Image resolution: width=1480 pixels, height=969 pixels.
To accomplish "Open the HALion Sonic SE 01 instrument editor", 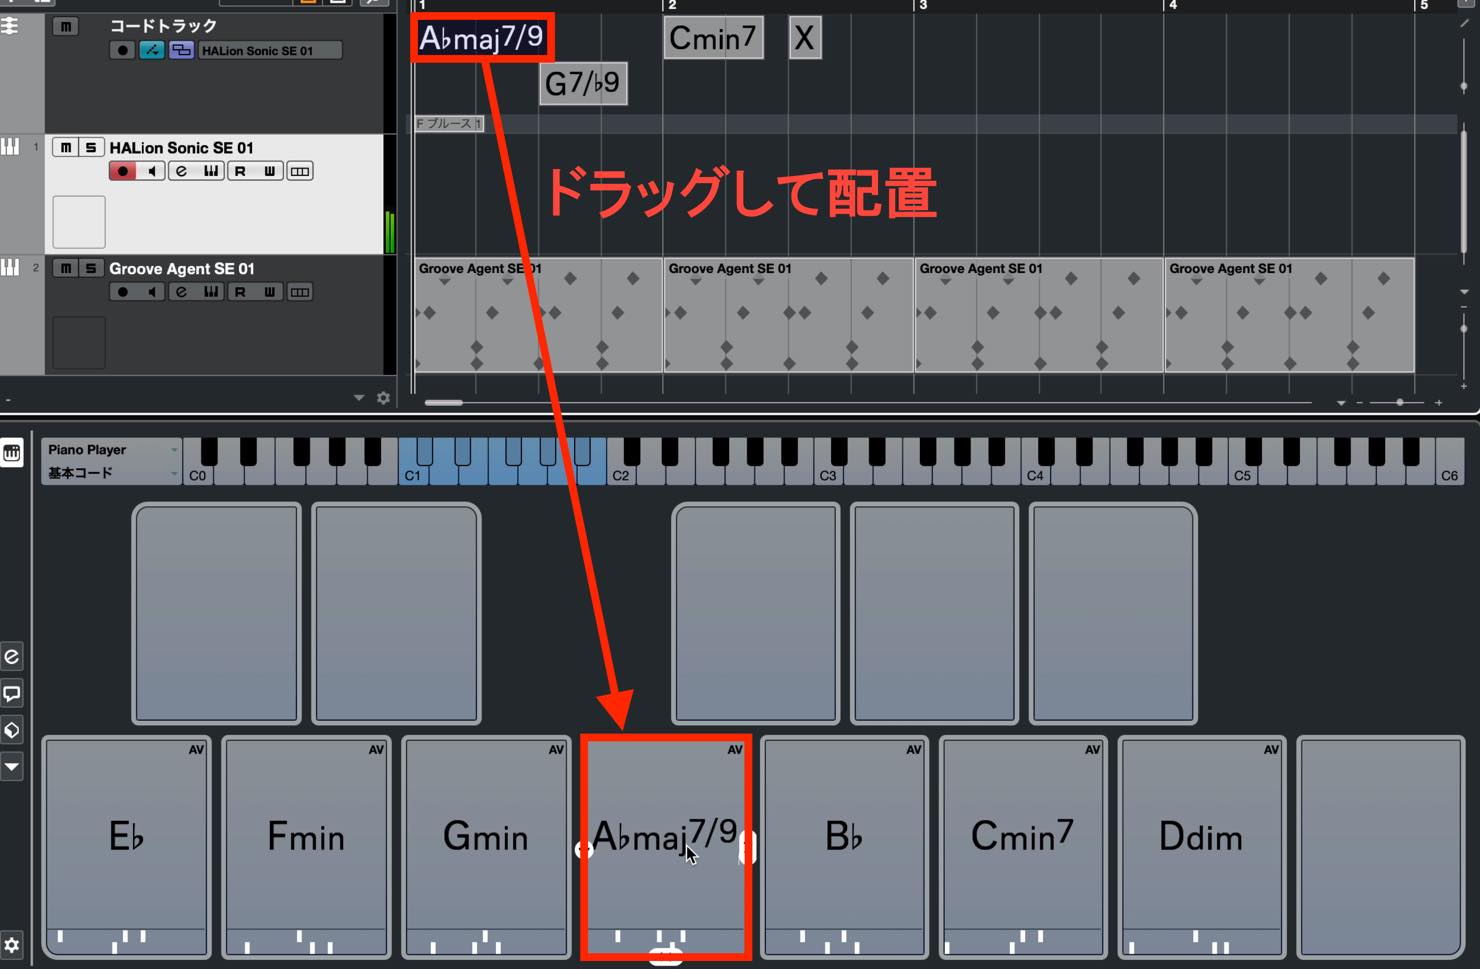I will pos(211,171).
